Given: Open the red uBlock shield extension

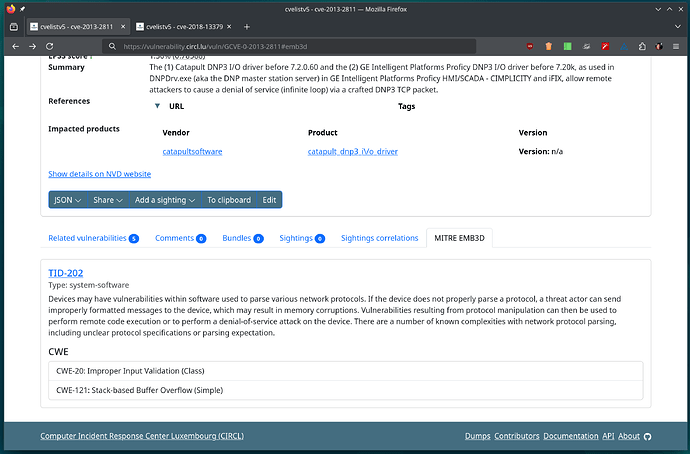Looking at the screenshot, I should coord(530,46).
